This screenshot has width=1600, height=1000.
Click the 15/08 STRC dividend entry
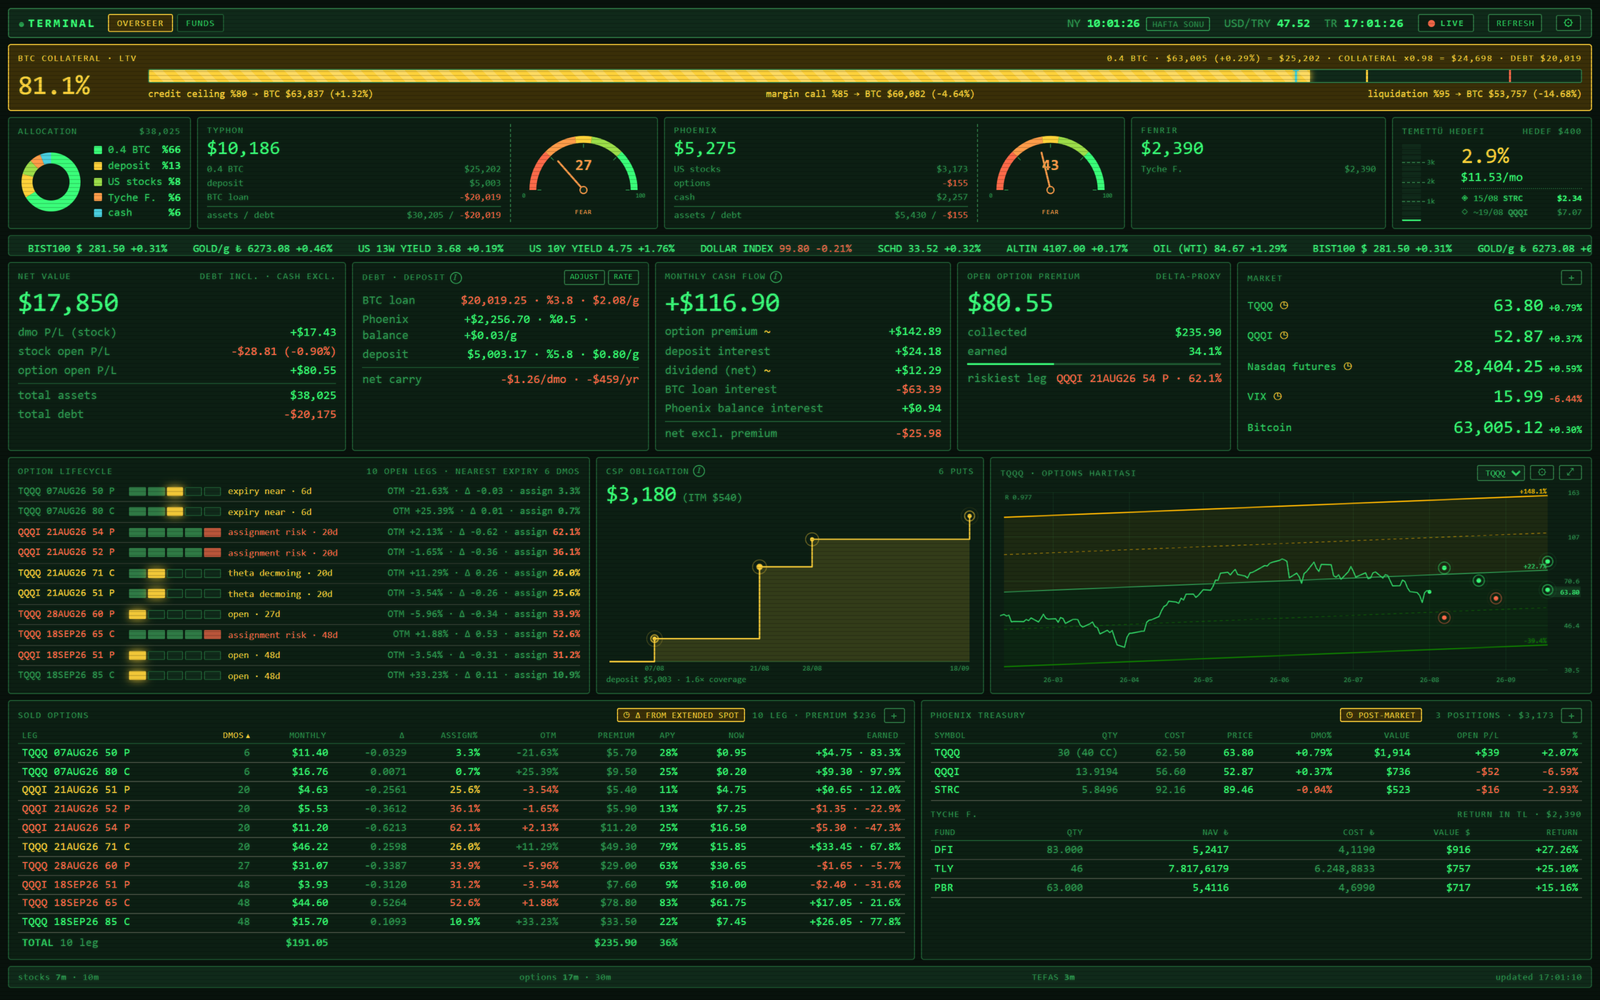point(1520,198)
